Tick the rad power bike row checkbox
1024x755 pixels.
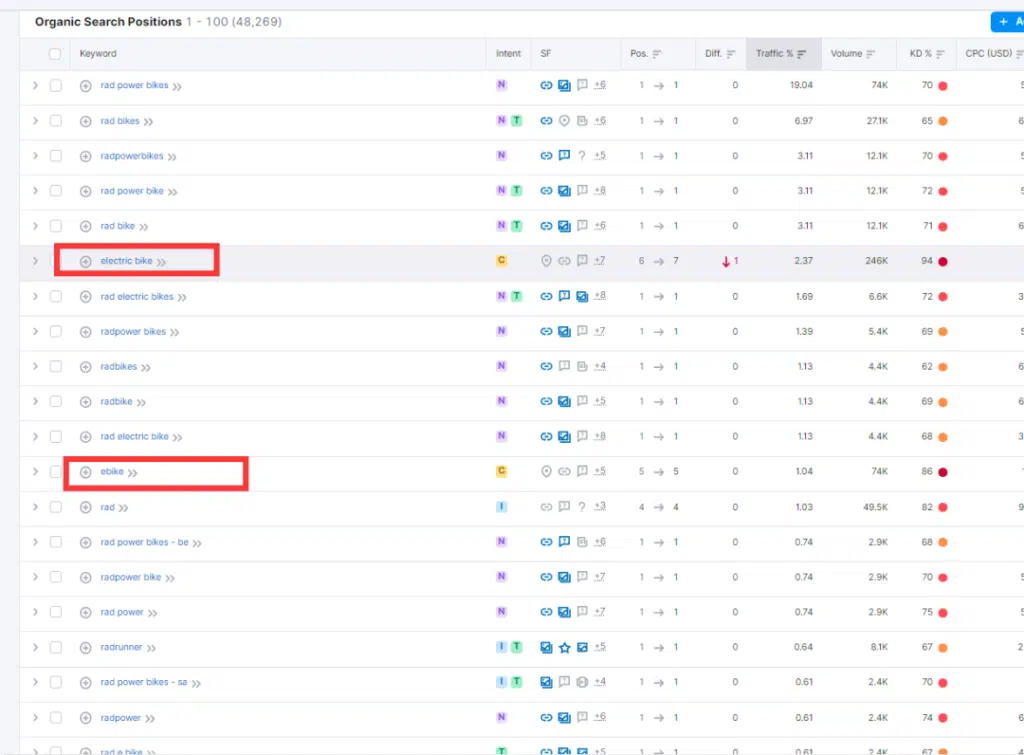click(x=56, y=191)
